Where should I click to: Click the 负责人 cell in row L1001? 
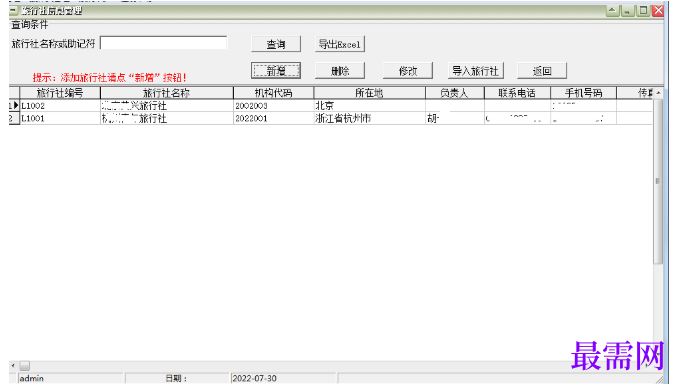tap(455, 118)
